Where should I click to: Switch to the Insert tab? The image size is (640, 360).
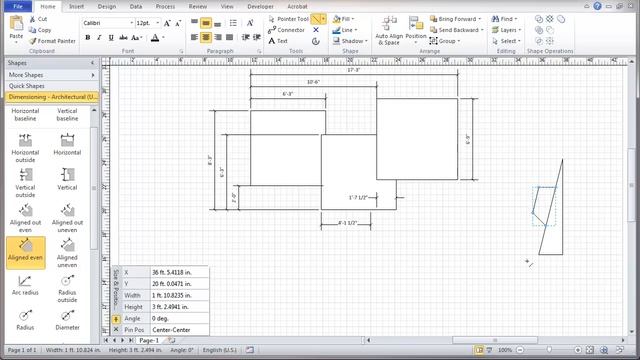point(76,7)
